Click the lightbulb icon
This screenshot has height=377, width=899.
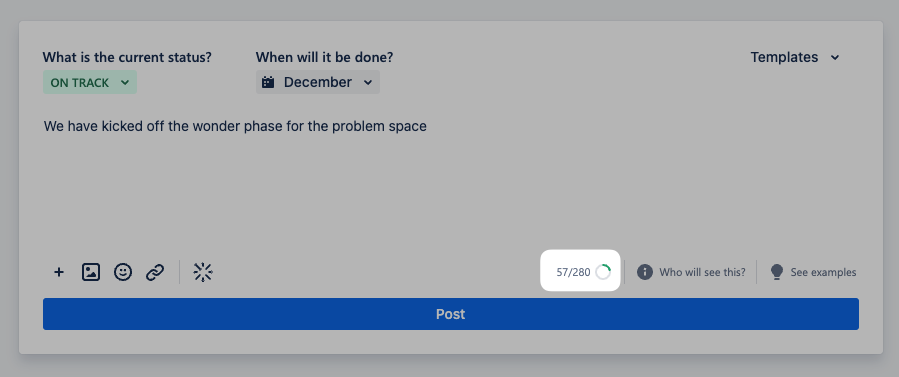(x=777, y=272)
